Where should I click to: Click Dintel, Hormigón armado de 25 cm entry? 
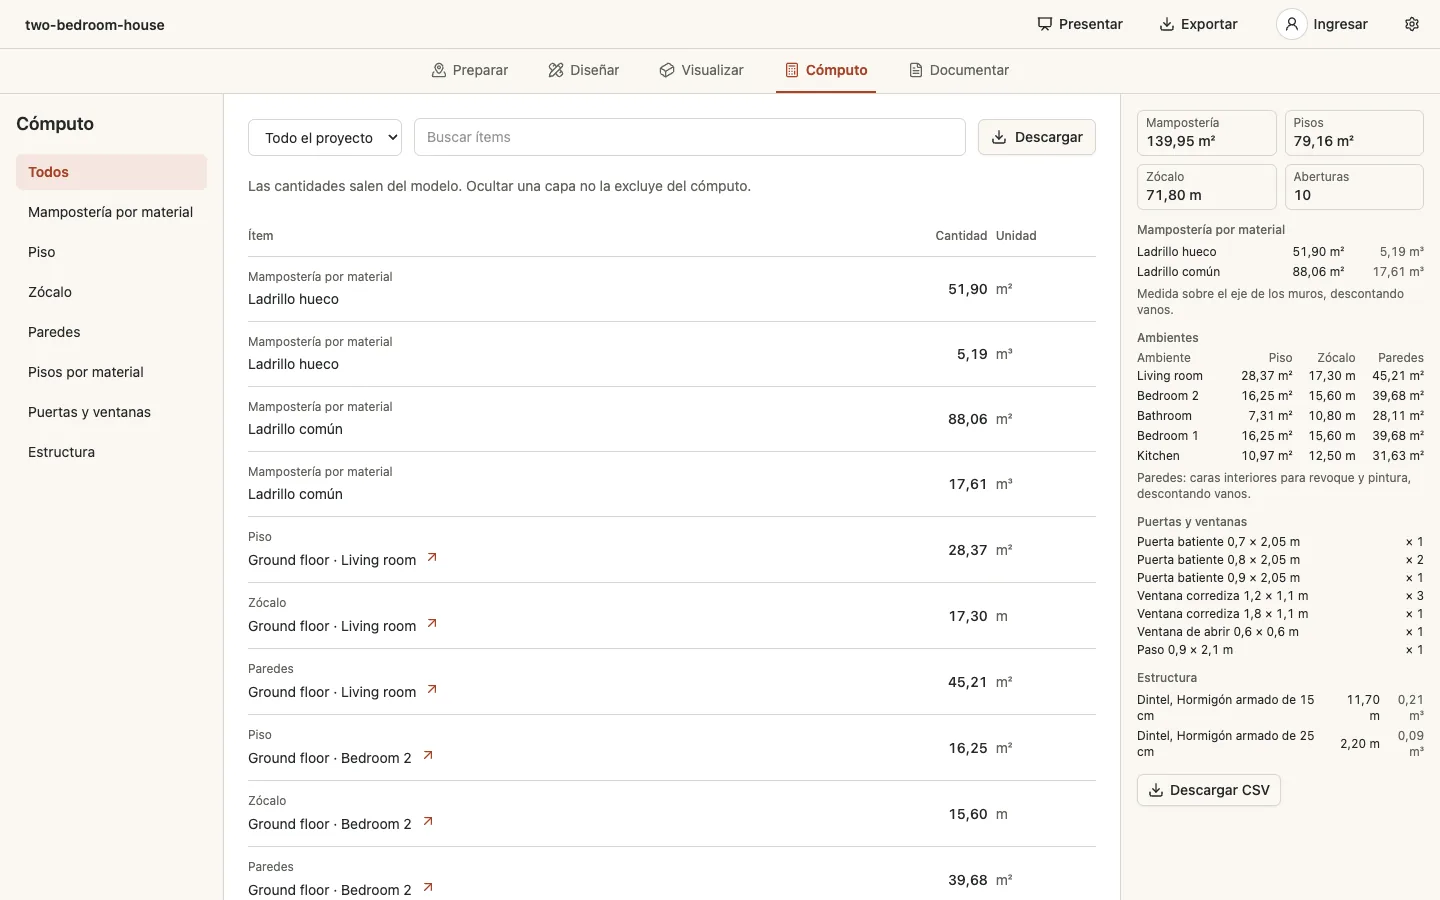coord(1280,744)
